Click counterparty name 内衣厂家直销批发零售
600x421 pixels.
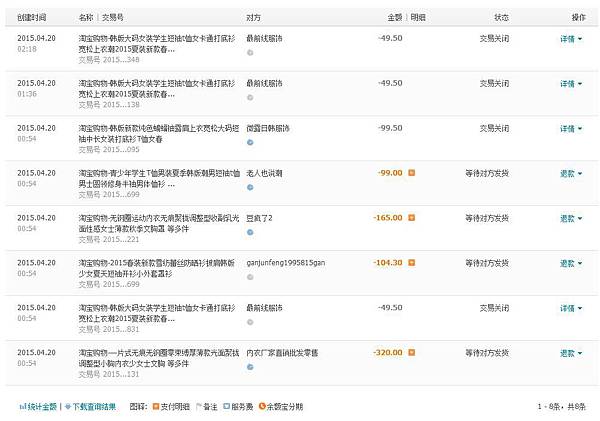(x=282, y=352)
